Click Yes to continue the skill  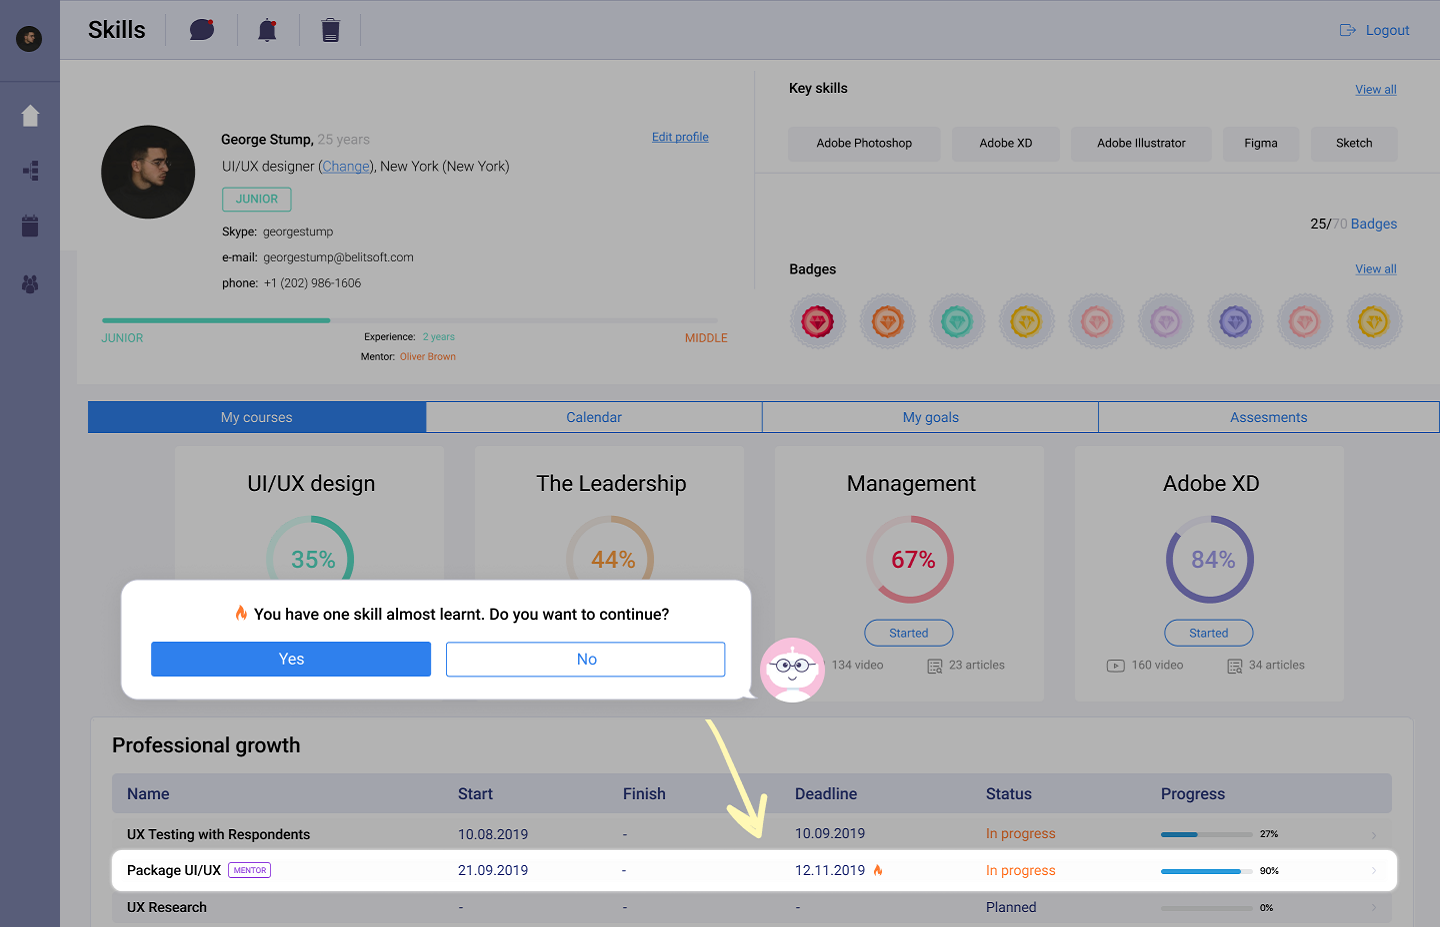(x=291, y=659)
